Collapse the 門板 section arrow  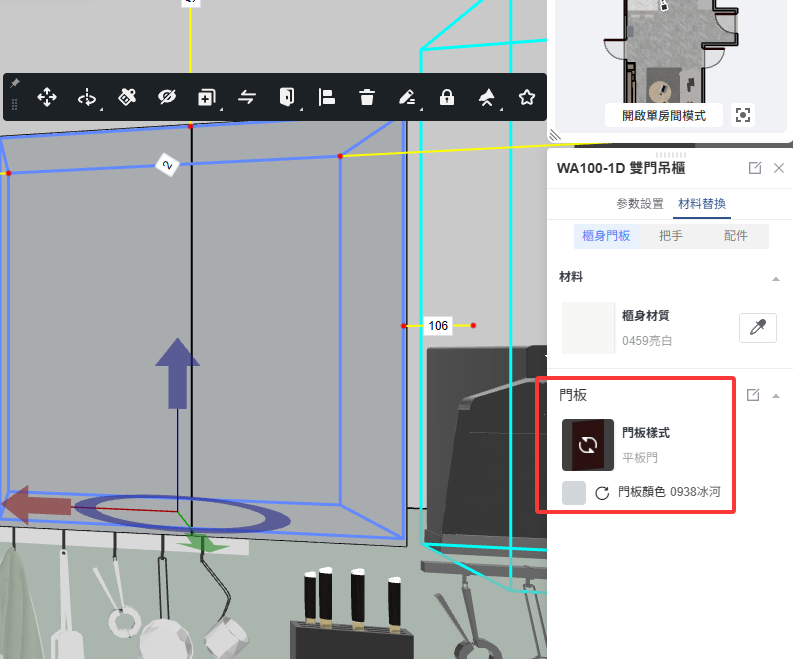776,396
